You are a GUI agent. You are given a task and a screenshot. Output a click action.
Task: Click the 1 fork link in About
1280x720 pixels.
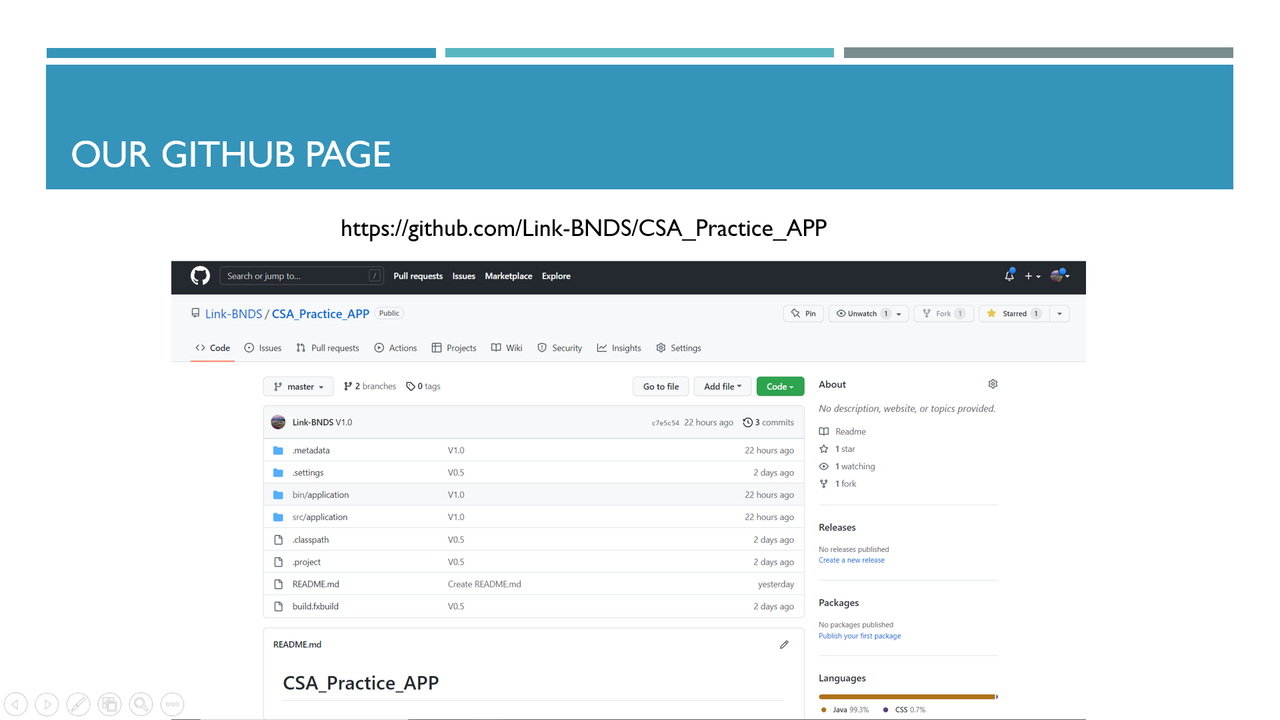(x=838, y=484)
